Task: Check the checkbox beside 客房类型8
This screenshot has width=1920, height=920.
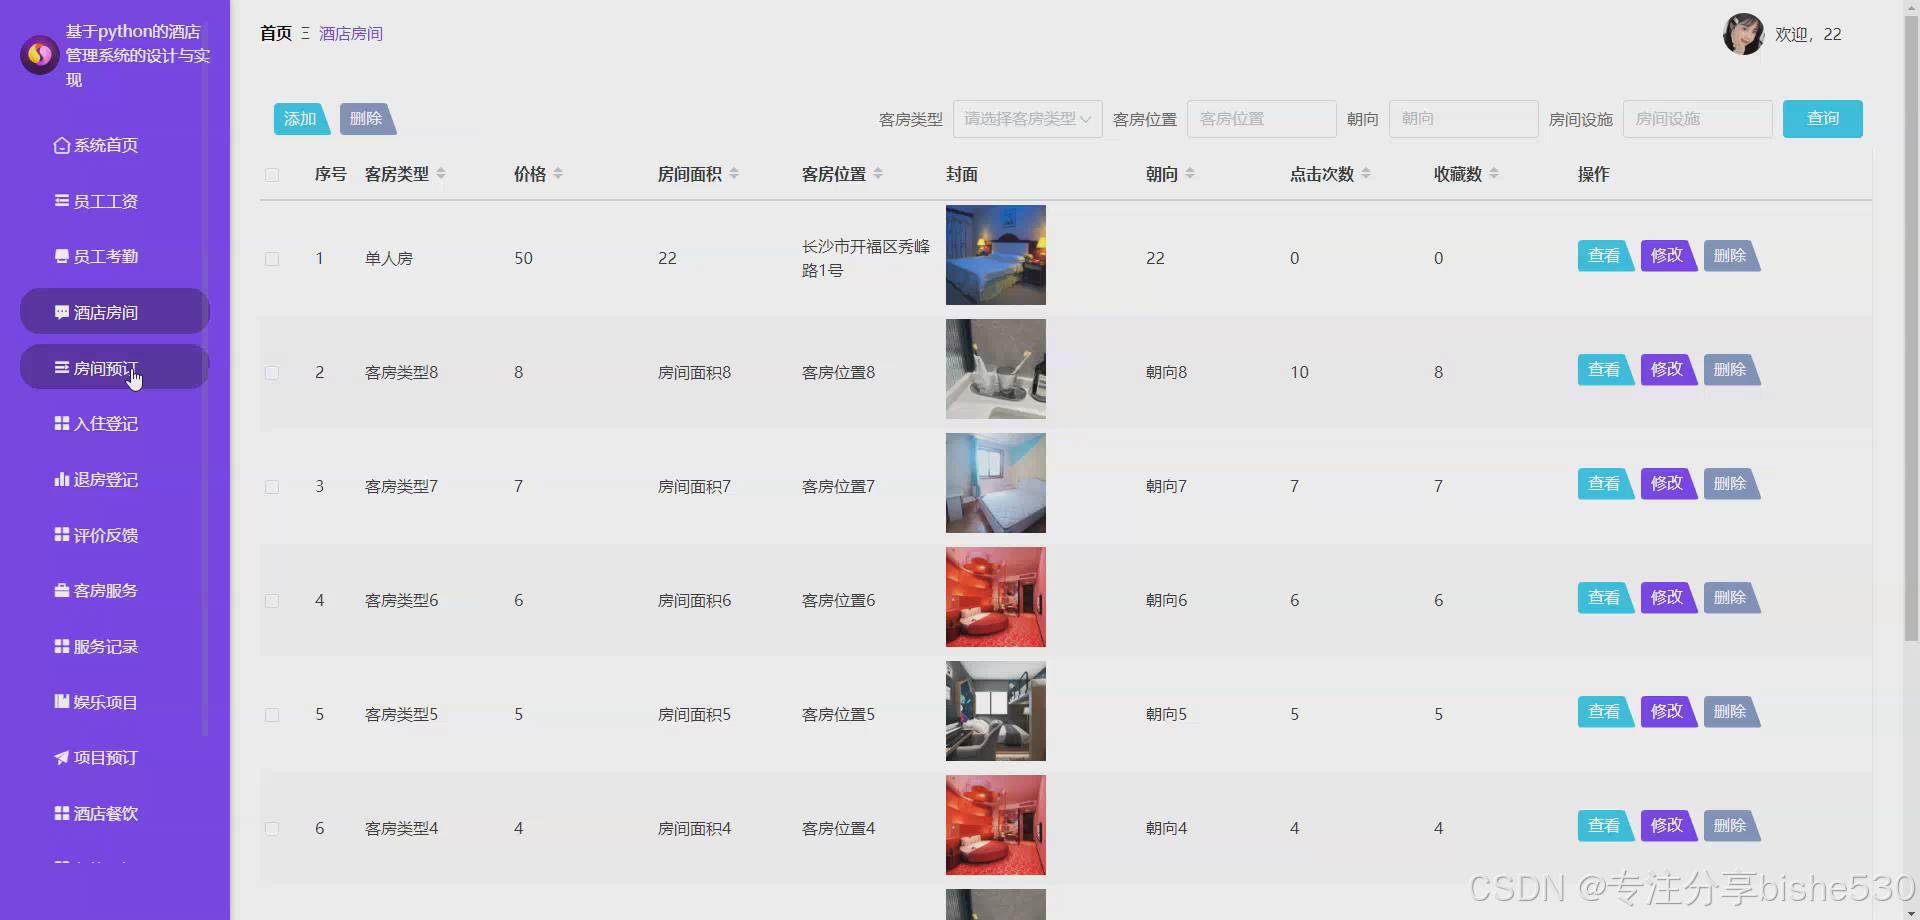Action: pyautogui.click(x=272, y=373)
